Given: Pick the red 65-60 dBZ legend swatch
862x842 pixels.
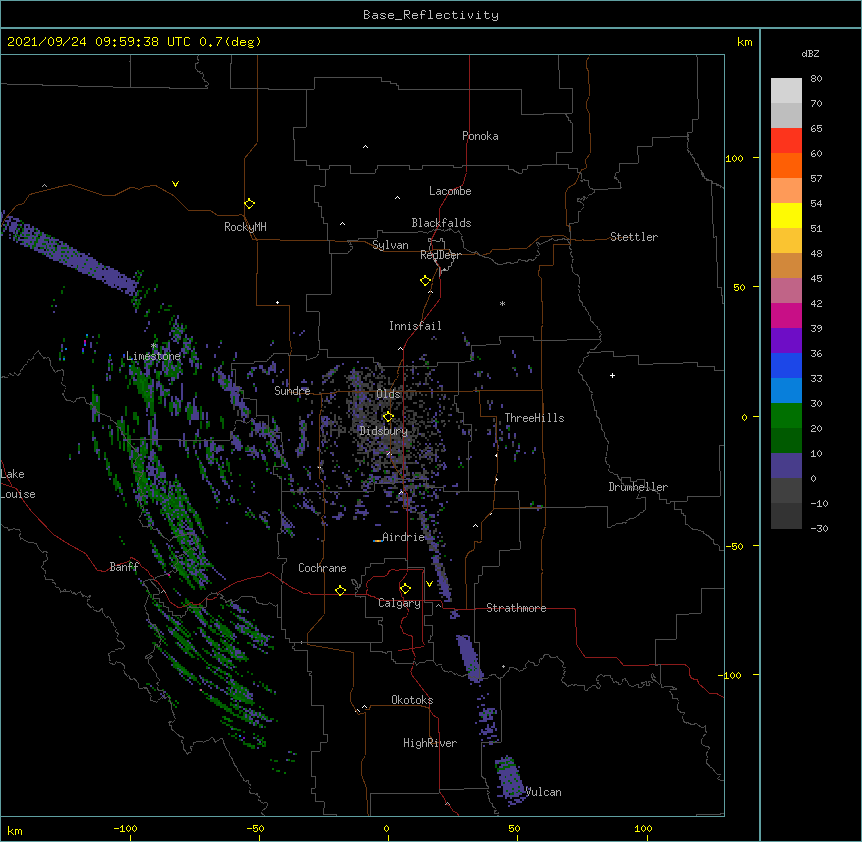Looking at the screenshot, I should coord(786,141).
